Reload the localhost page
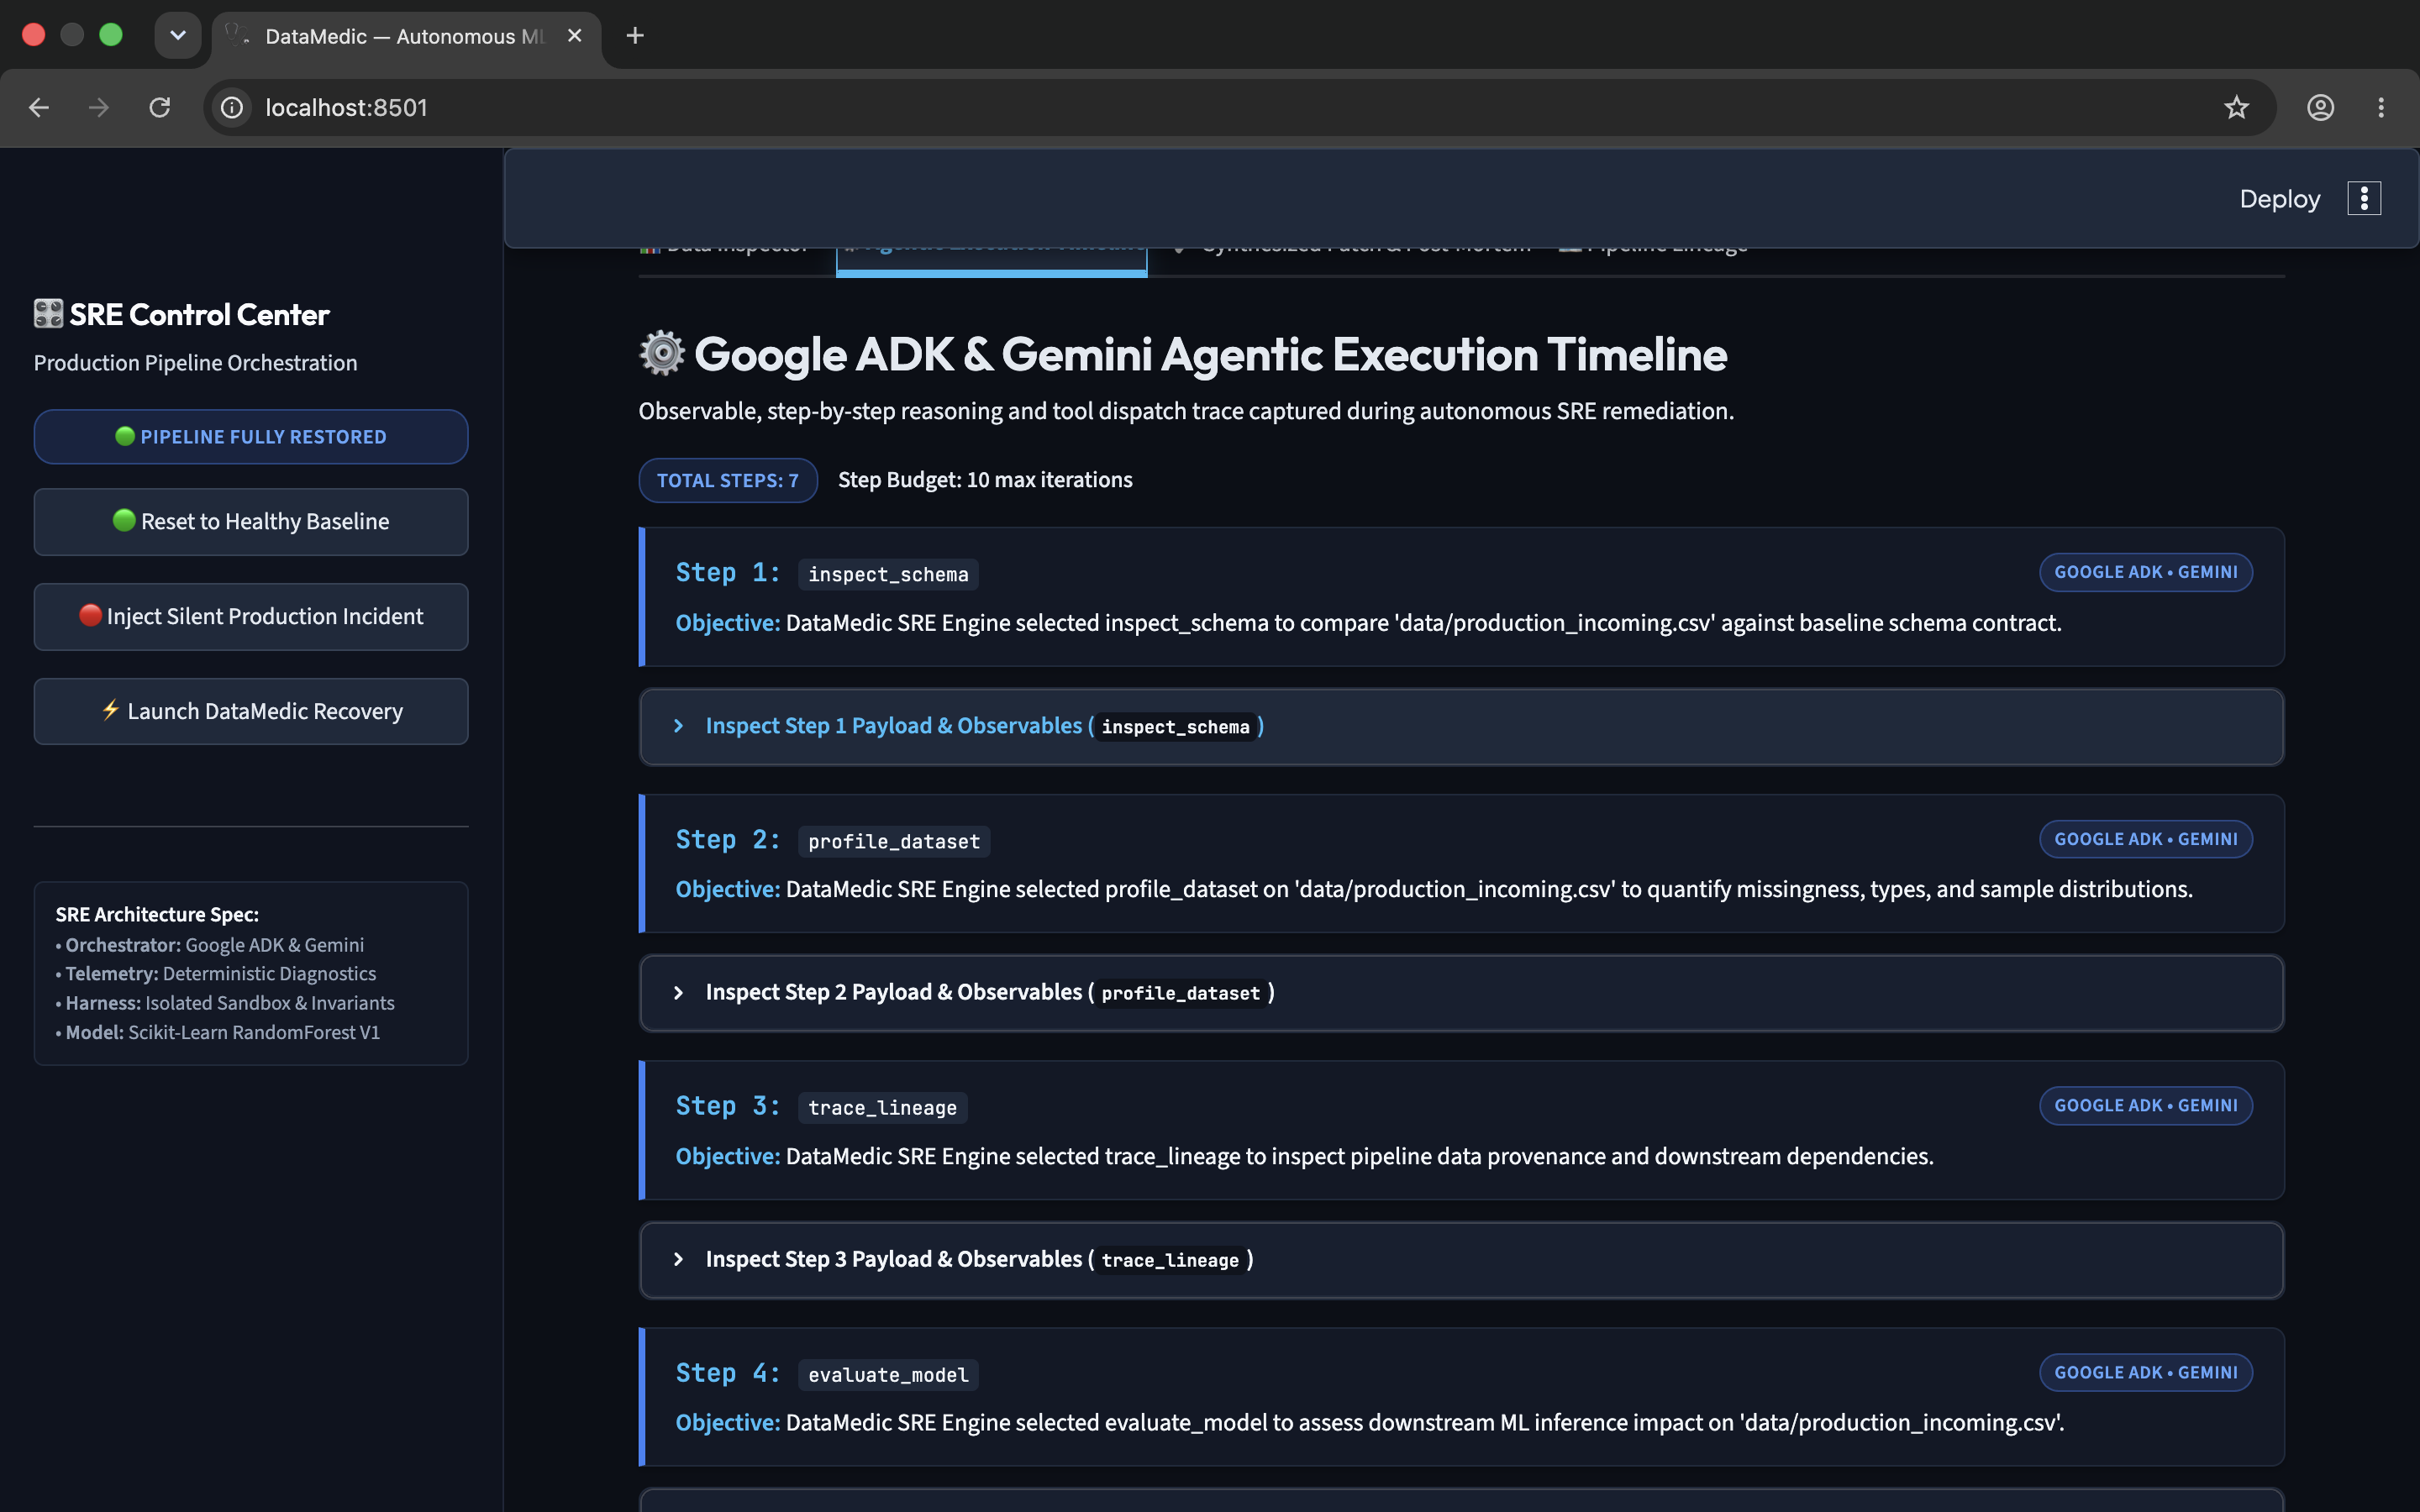 [160, 107]
